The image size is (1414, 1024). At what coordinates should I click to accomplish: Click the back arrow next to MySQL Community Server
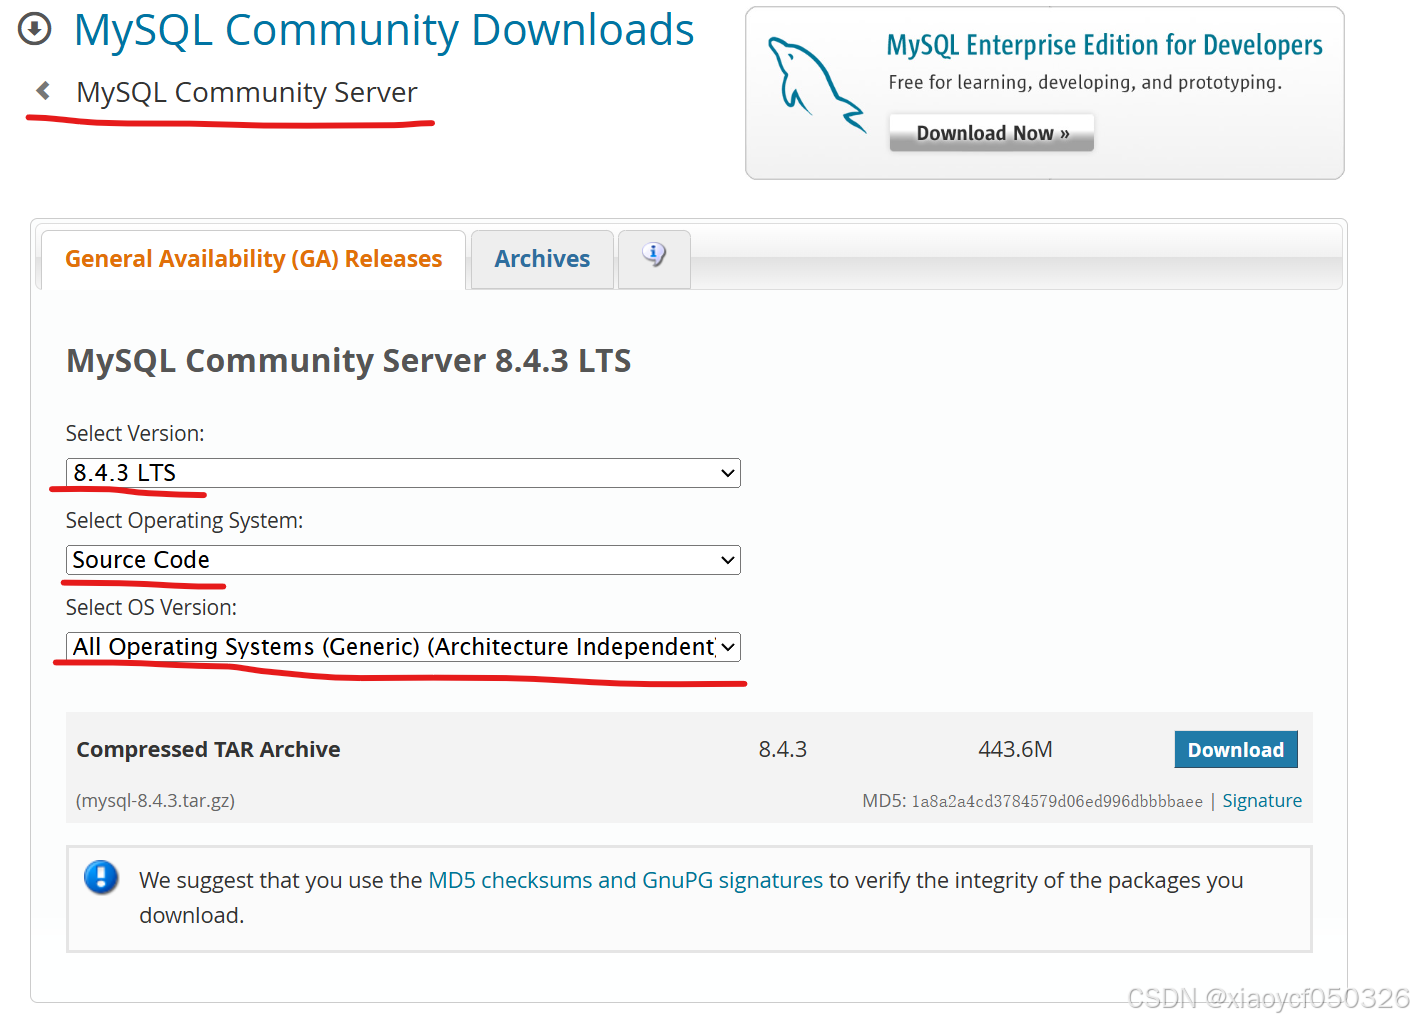(43, 91)
